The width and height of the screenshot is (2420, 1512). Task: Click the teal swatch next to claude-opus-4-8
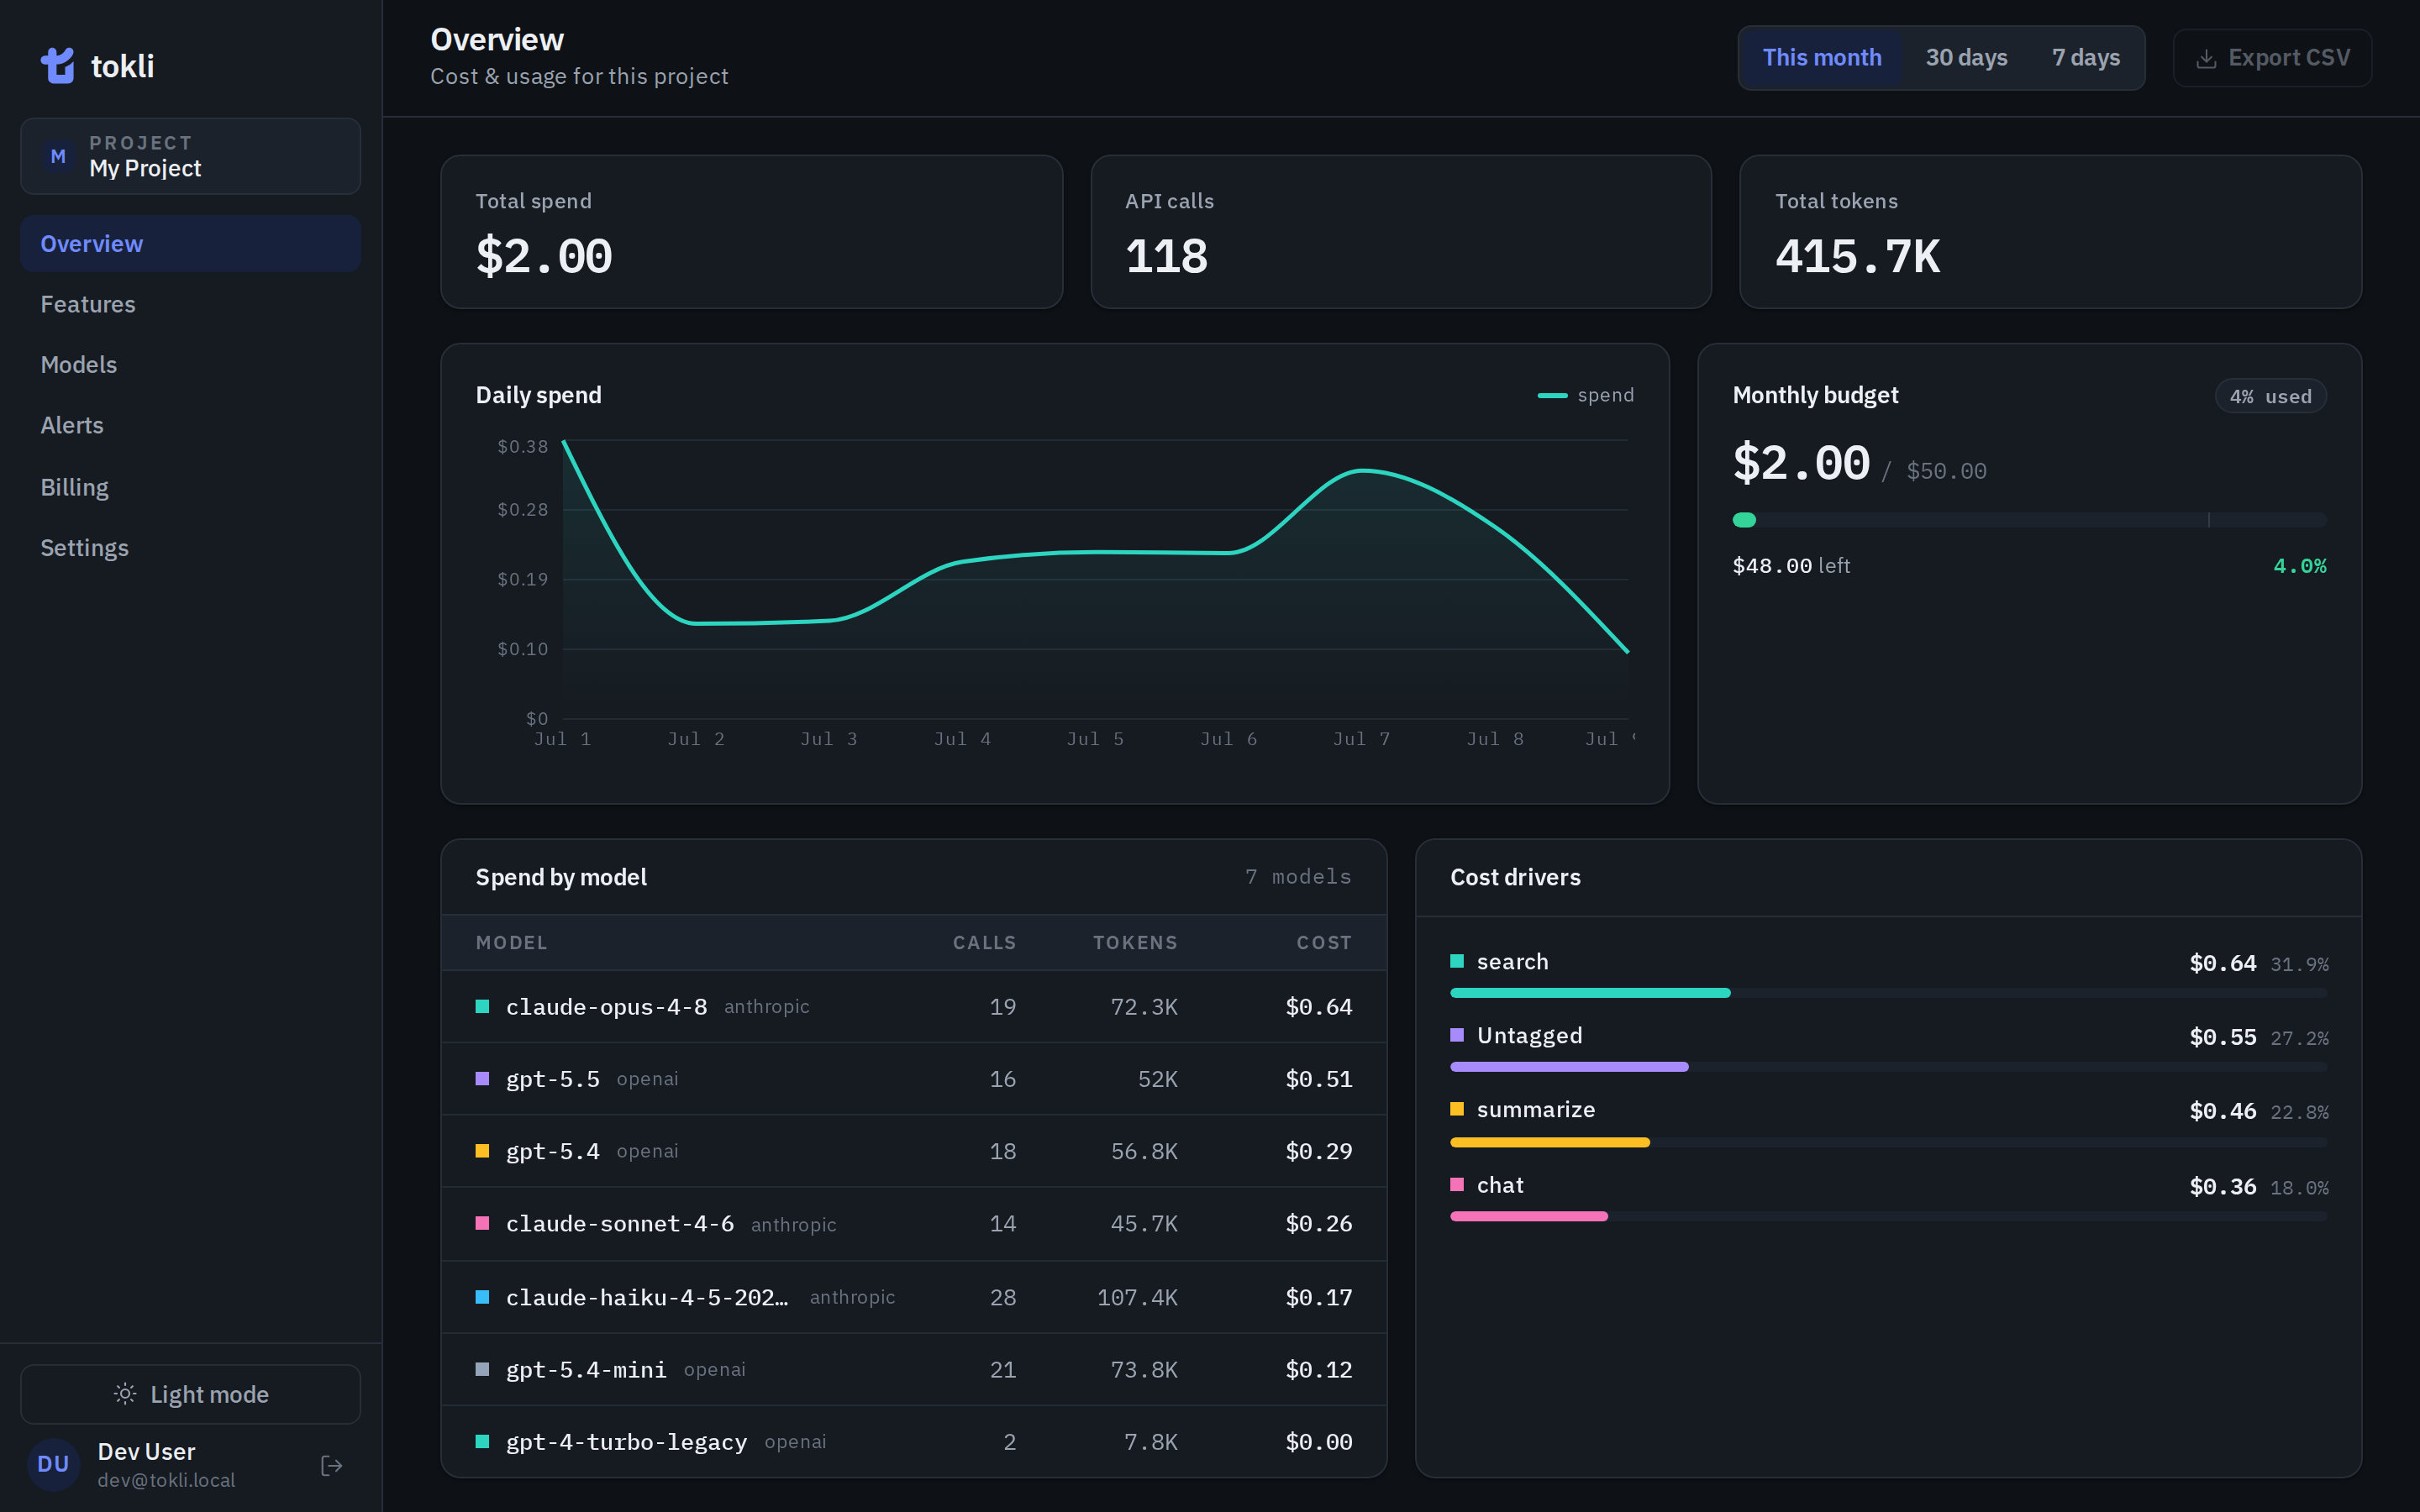pyautogui.click(x=482, y=1006)
